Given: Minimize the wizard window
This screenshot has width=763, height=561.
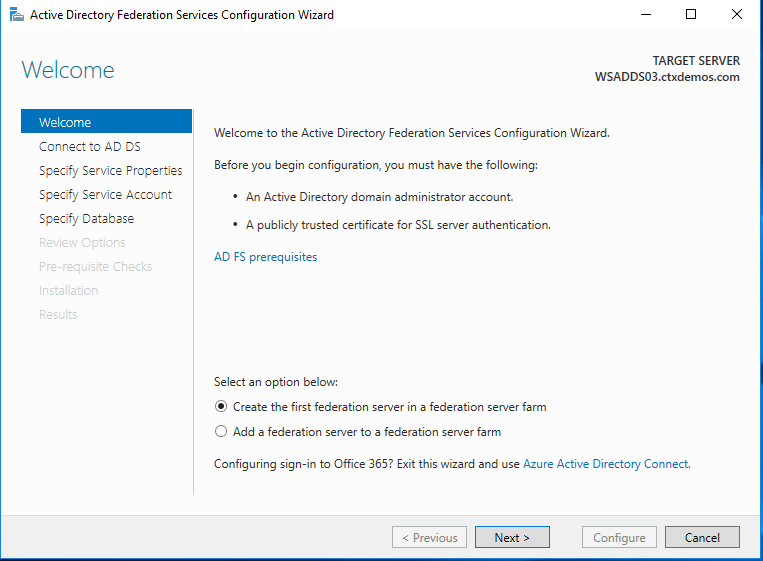Looking at the screenshot, I should 645,15.
